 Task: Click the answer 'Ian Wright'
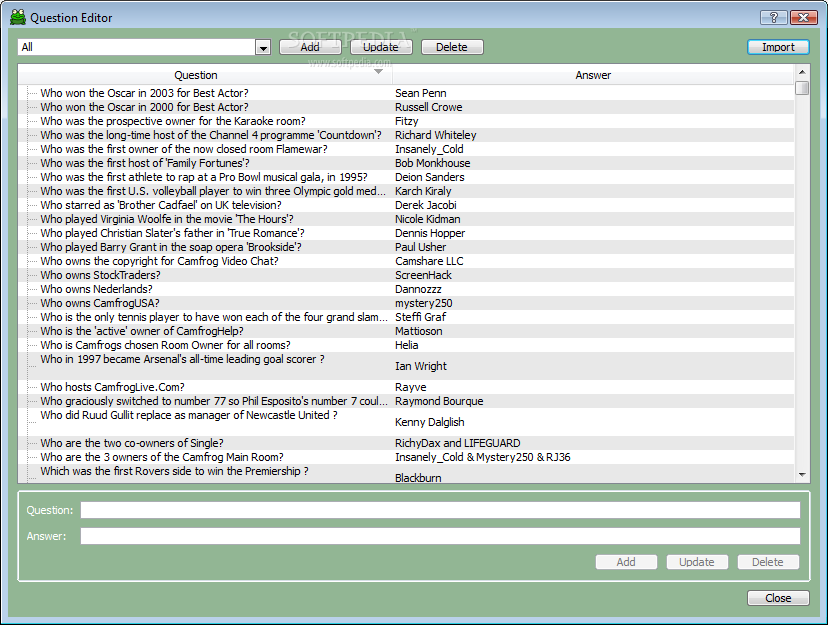point(421,366)
